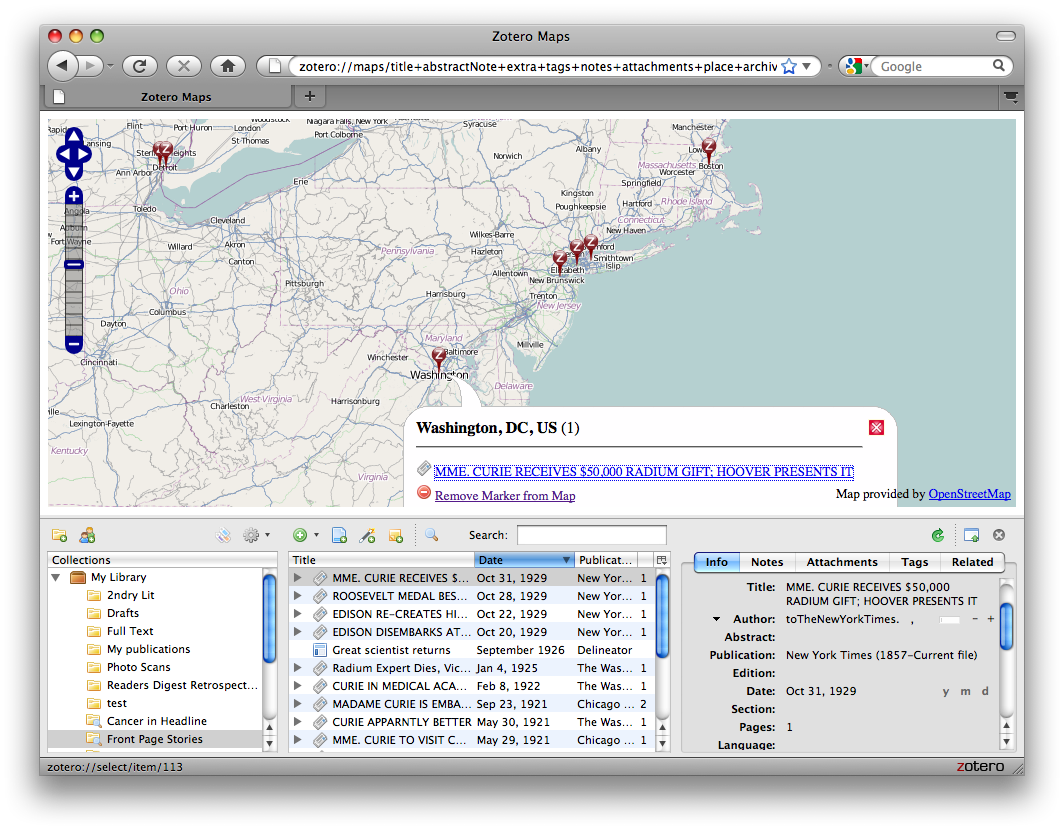Close the Washington, DC popup
The width and height of the screenshot is (1064, 830).
(876, 428)
